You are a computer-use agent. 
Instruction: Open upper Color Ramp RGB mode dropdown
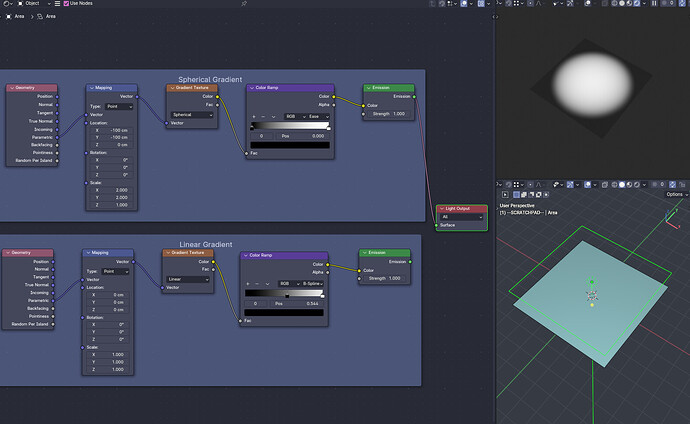point(295,117)
